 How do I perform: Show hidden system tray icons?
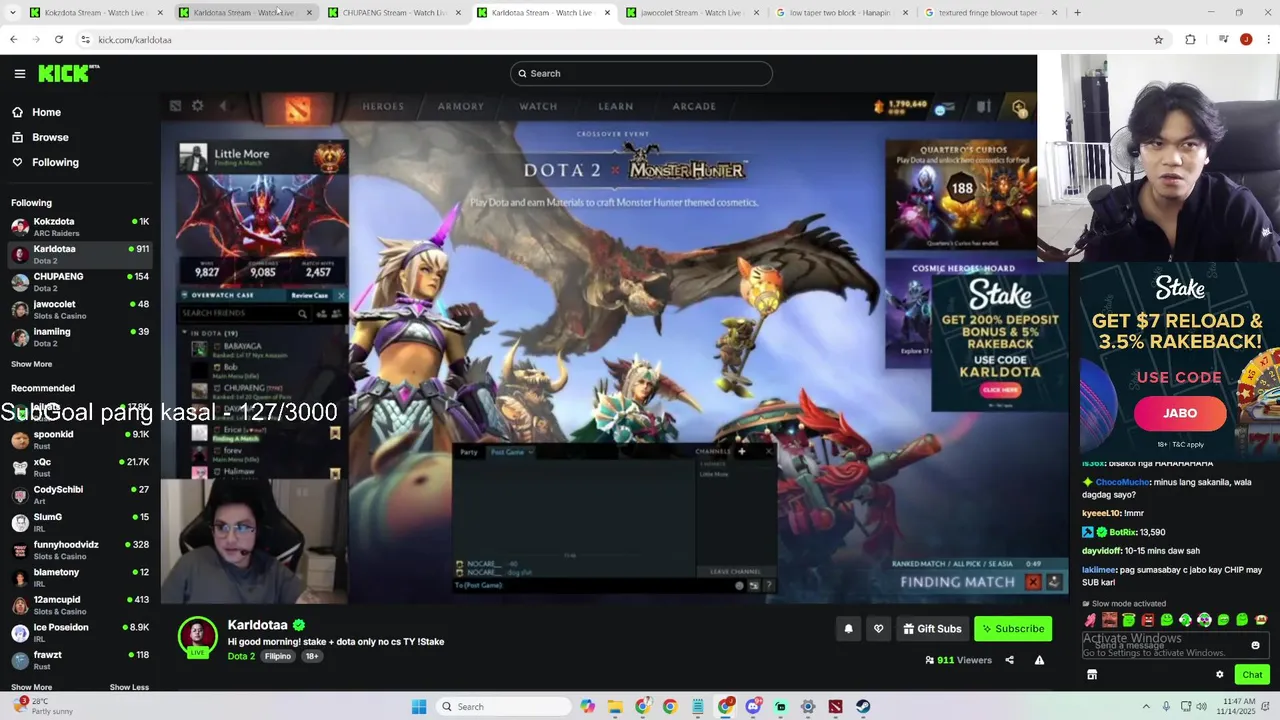click(x=1146, y=707)
